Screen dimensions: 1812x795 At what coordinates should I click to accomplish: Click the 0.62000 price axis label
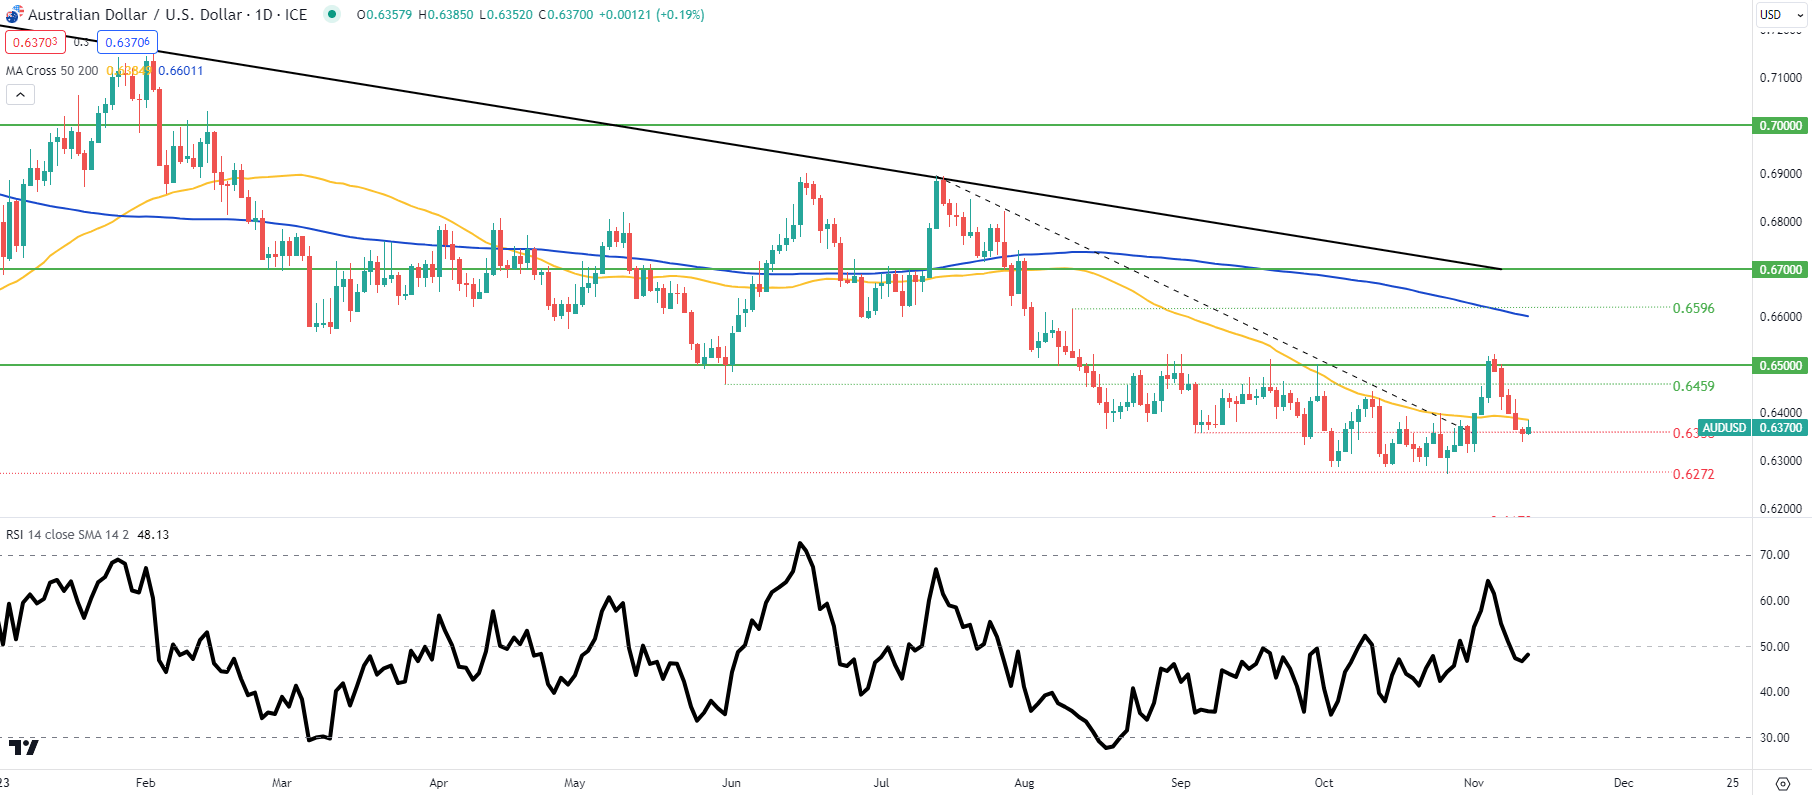tap(1781, 509)
